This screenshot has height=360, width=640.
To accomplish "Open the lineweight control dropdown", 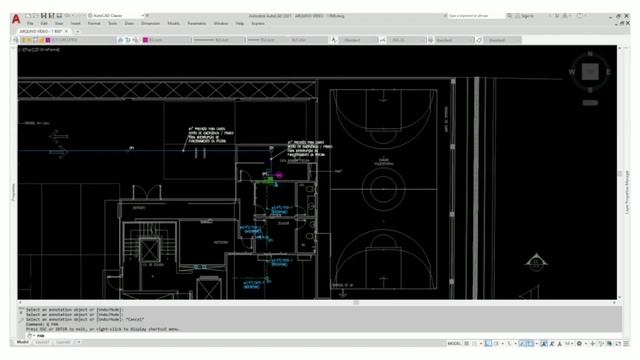I will point(267,40).
